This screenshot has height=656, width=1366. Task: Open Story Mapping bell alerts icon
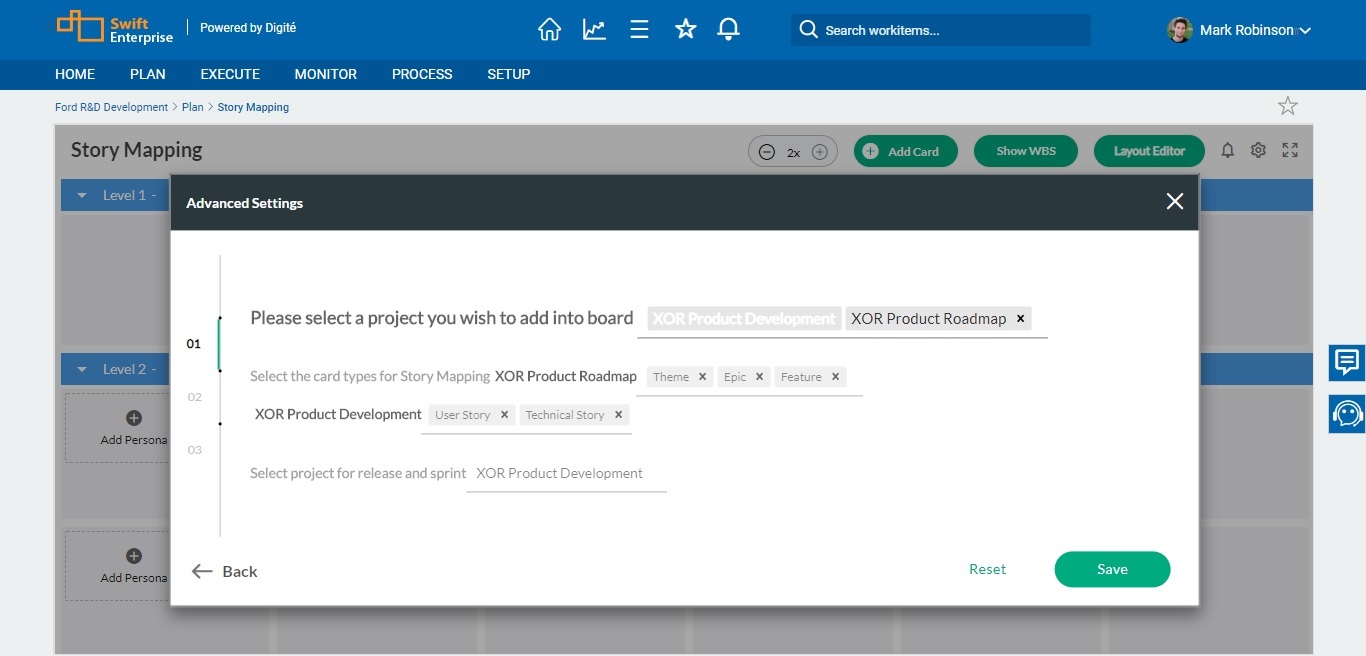(x=1228, y=150)
